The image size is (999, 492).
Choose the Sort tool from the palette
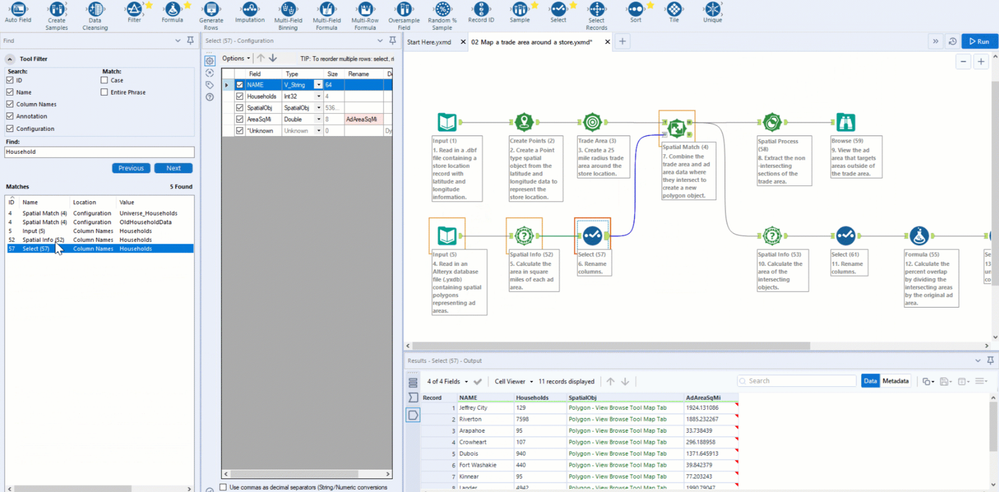point(636,10)
